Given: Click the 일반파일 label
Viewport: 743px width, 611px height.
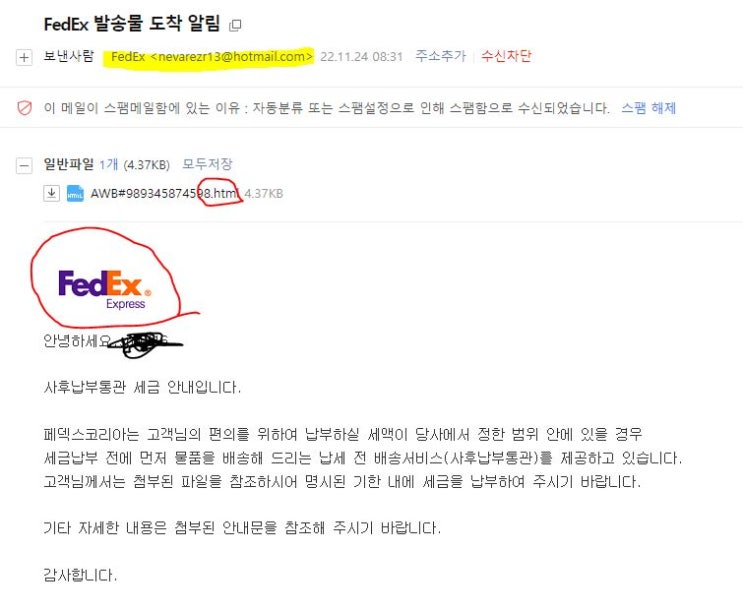Looking at the screenshot, I should click(x=69, y=164).
